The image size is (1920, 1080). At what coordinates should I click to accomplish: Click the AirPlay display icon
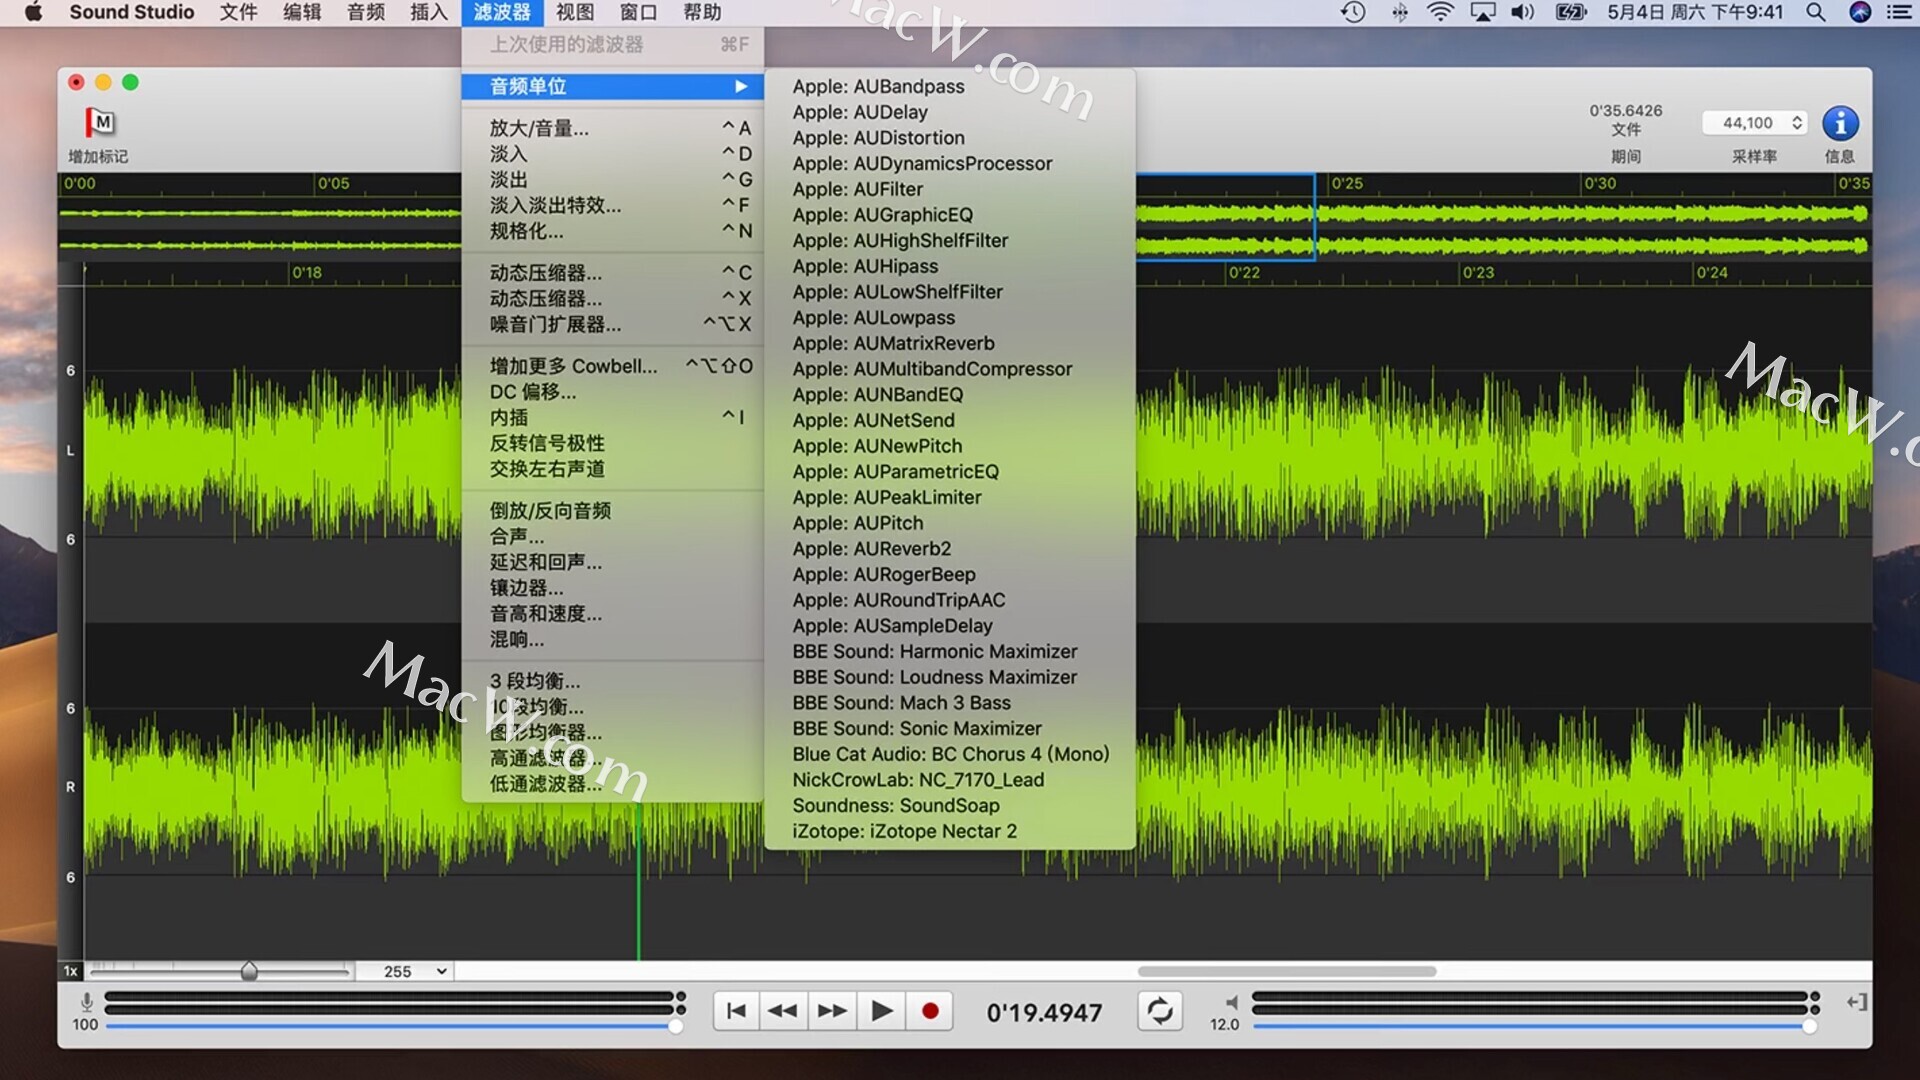coord(1483,12)
